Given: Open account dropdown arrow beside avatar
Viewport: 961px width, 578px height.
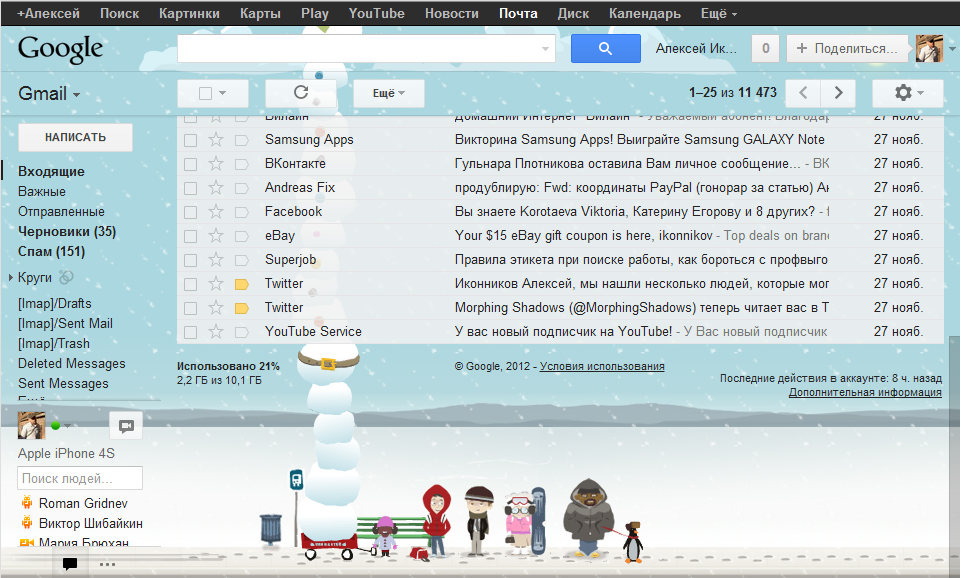Looking at the screenshot, I should pyautogui.click(x=952, y=48).
